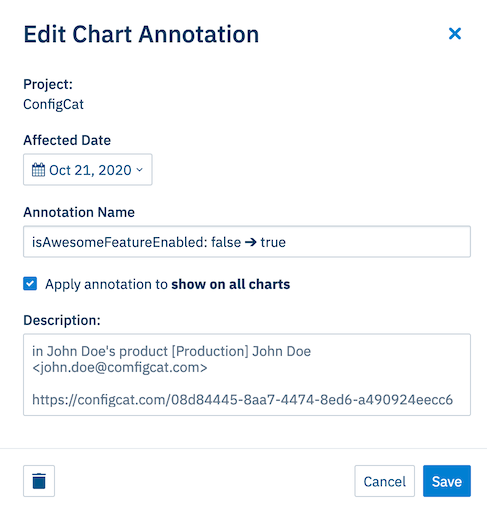Screen dimensions: 487x509
Task: Click the 'Affected Date' label
Action: 67,140
